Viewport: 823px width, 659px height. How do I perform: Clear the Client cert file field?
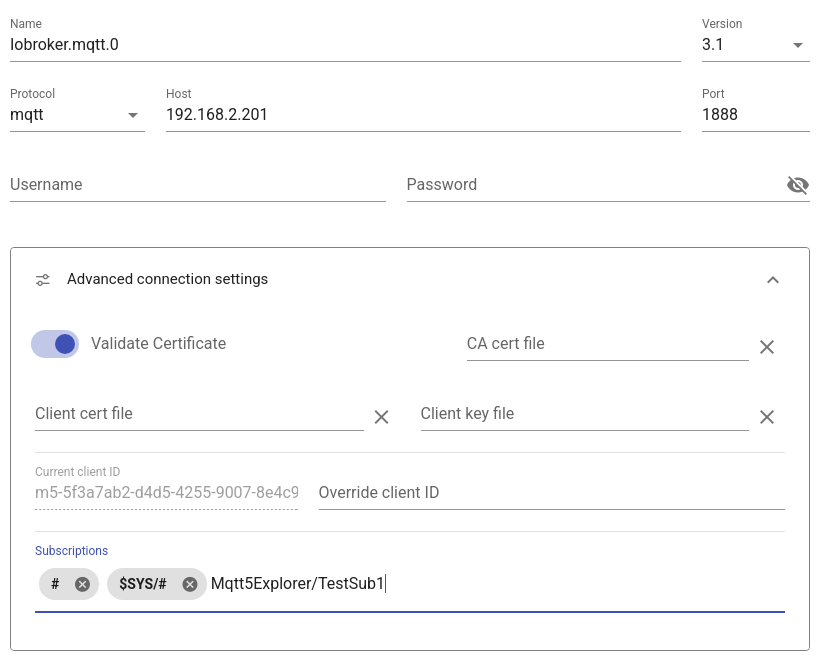381,417
